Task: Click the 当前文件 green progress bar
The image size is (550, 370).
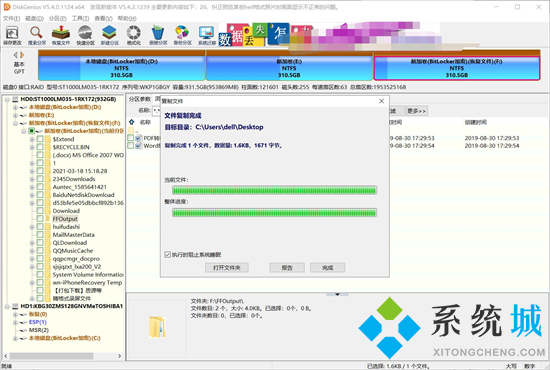Action: (274, 190)
